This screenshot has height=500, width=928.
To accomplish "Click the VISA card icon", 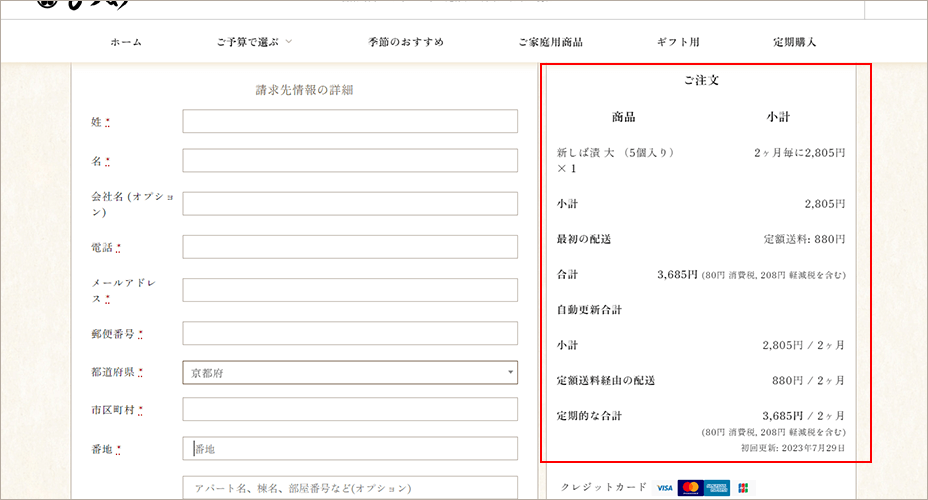I will pyautogui.click(x=665, y=488).
